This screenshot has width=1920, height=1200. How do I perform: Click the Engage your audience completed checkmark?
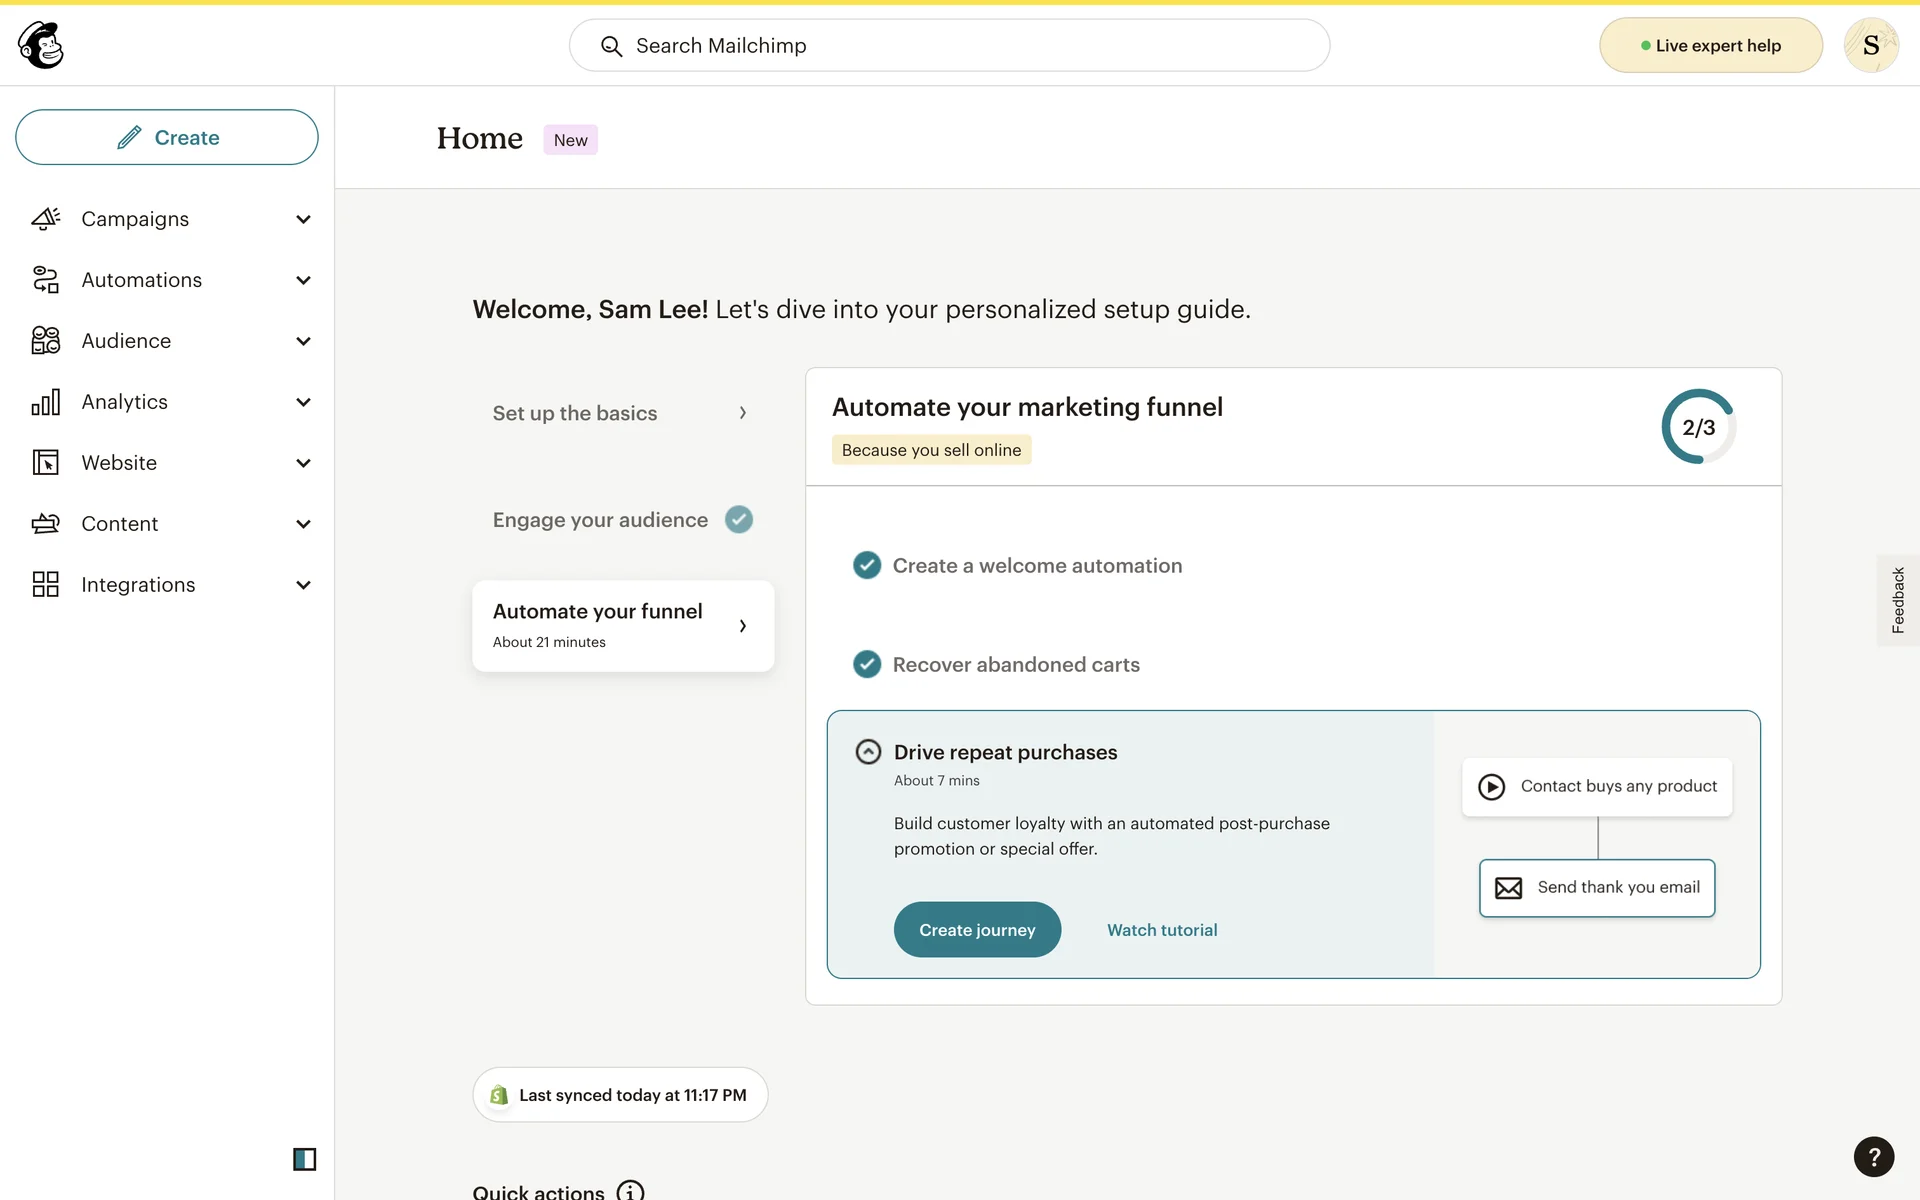738,520
